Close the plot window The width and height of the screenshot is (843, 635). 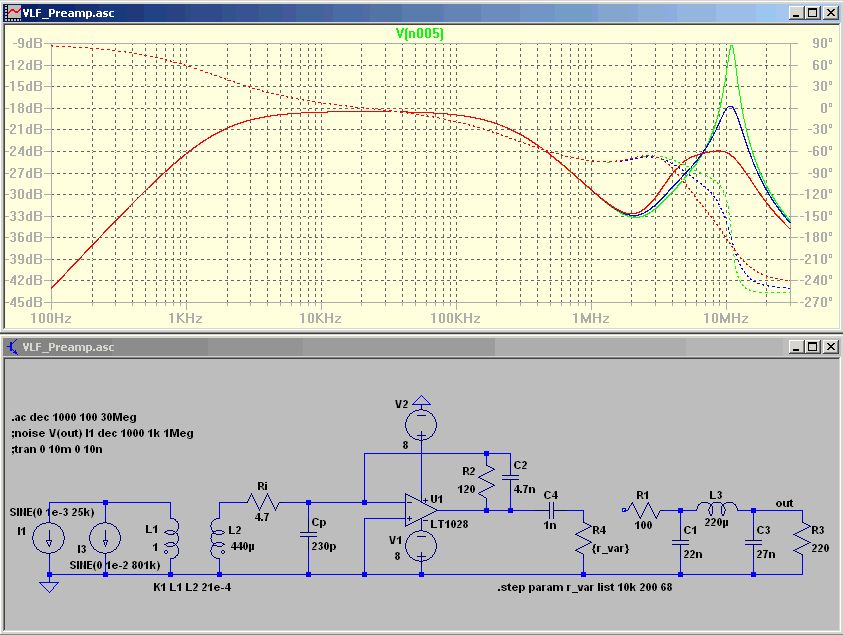(831, 13)
